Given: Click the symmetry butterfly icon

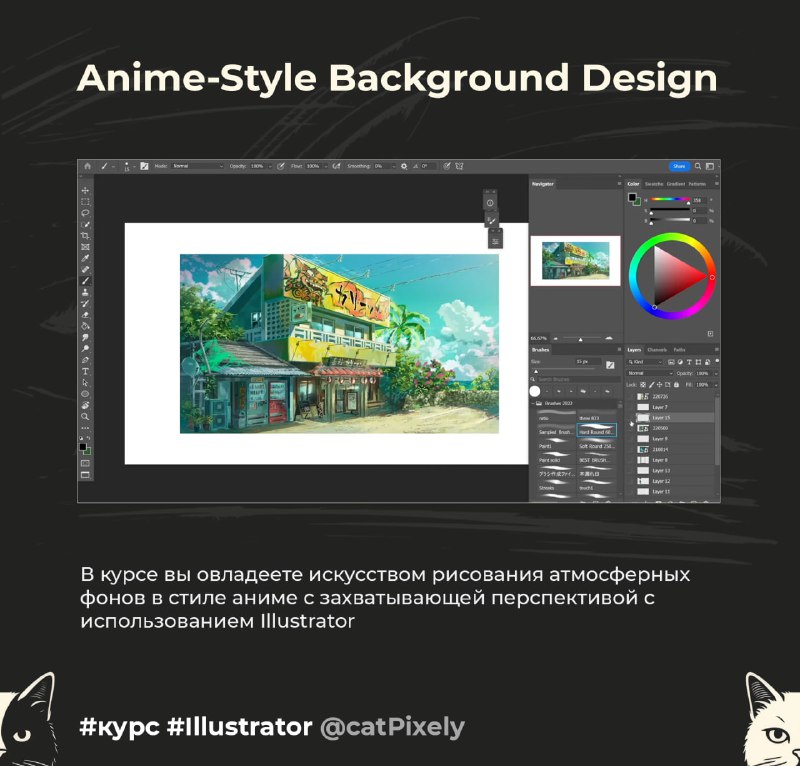Looking at the screenshot, I should [x=459, y=166].
